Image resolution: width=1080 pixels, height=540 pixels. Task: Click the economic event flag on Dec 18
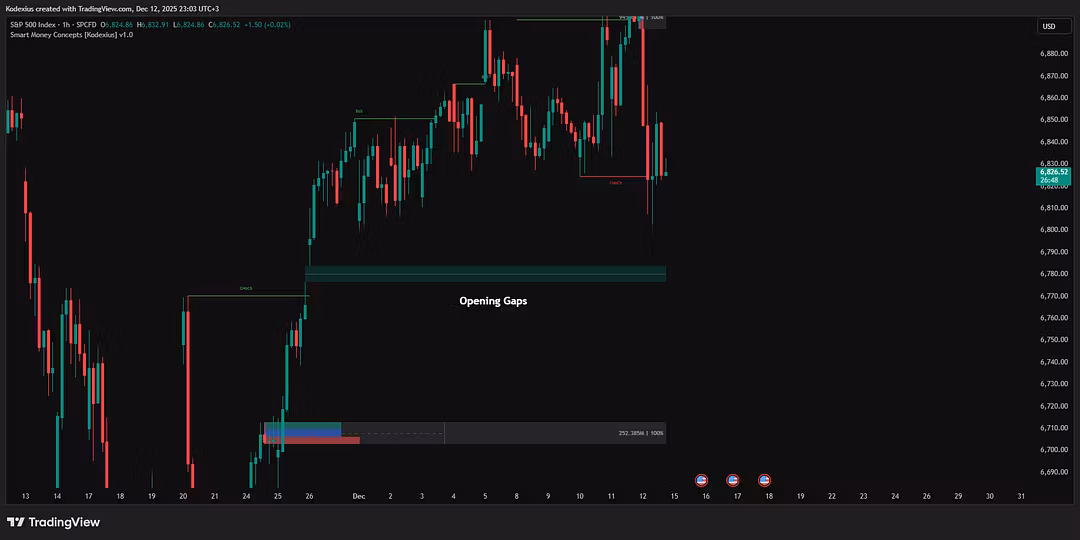click(x=765, y=480)
